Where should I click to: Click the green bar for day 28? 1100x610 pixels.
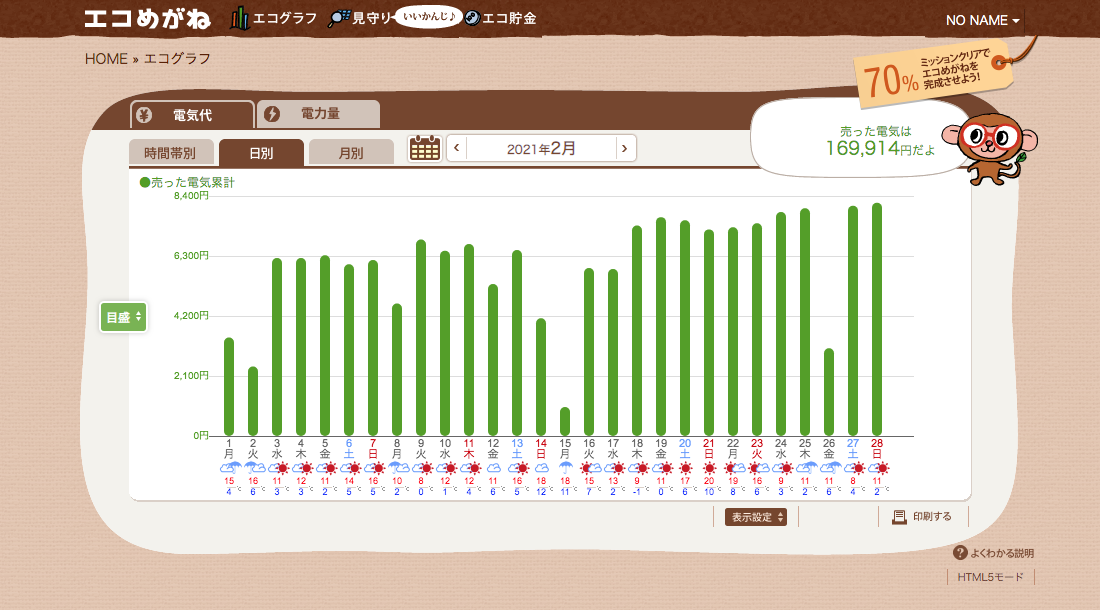pos(877,319)
